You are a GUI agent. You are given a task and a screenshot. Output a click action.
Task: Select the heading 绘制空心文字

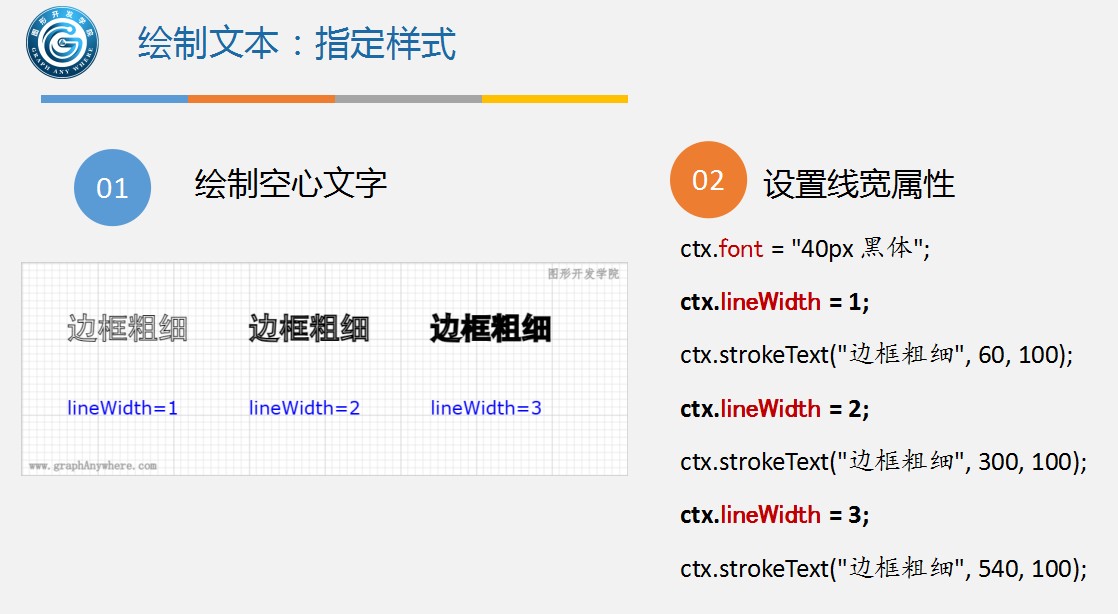pyautogui.click(x=291, y=184)
